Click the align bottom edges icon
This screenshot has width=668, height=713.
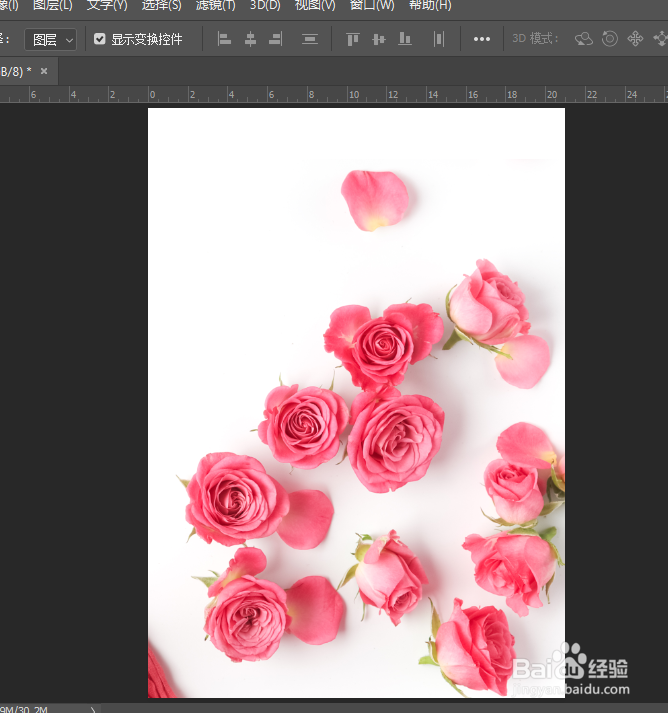click(404, 39)
